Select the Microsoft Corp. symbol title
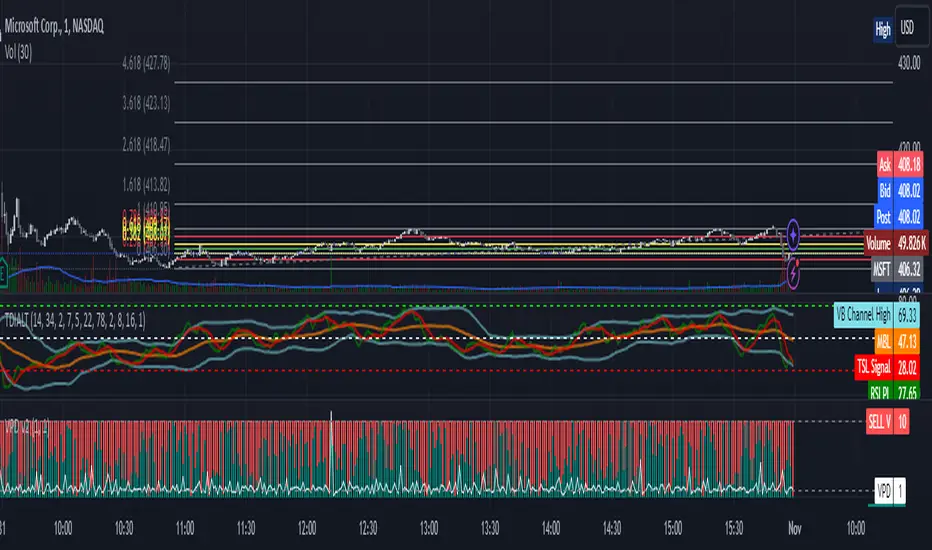Viewport: 932px width, 550px height. (54, 26)
